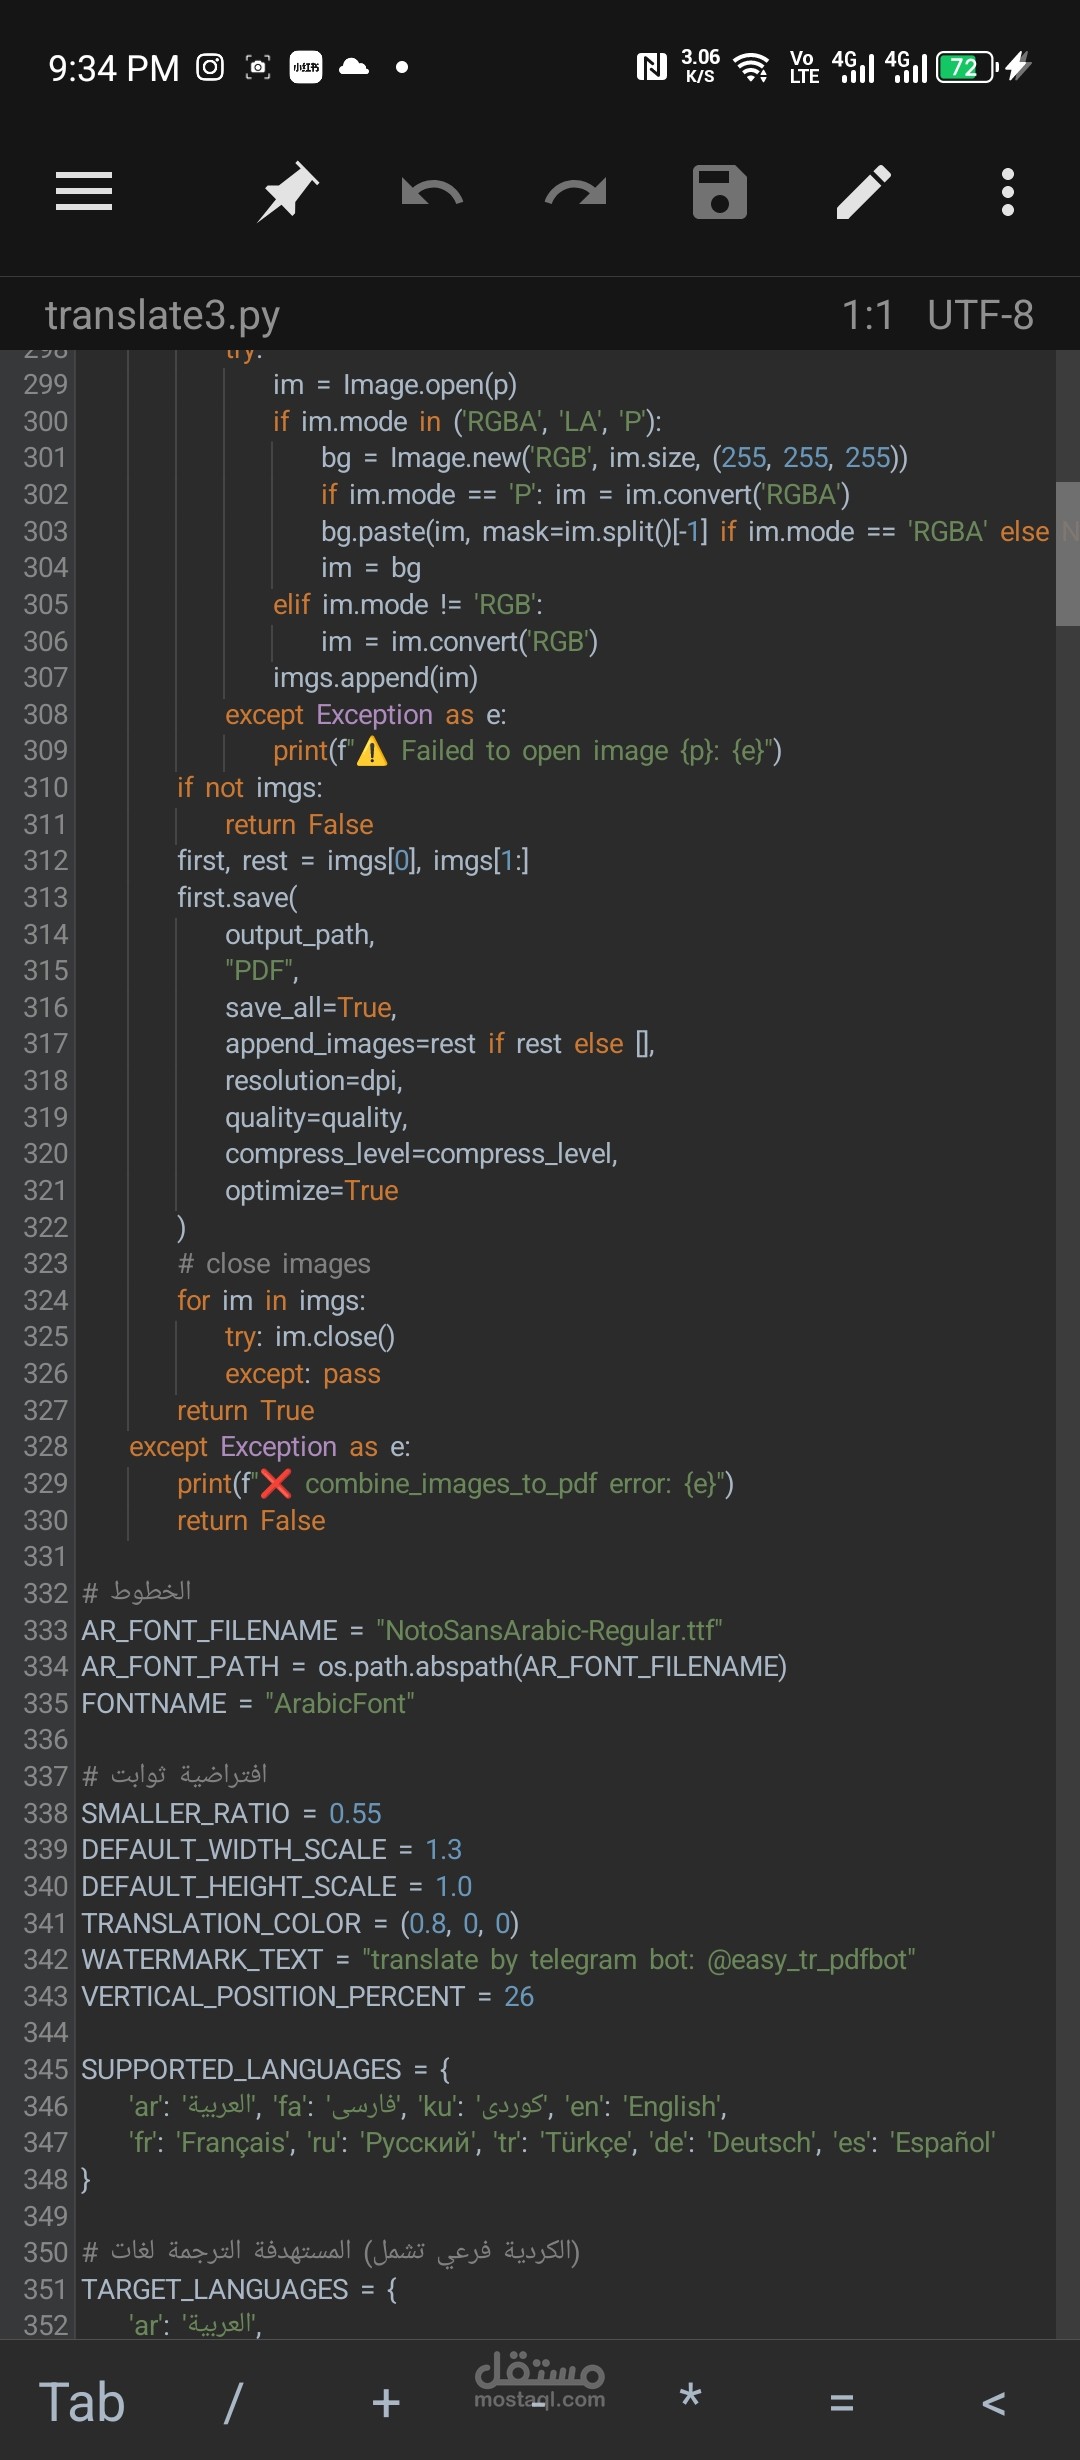The width and height of the screenshot is (1080, 2460).
Task: Insert a Tab from the shortcut bar
Action: click(x=82, y=2402)
